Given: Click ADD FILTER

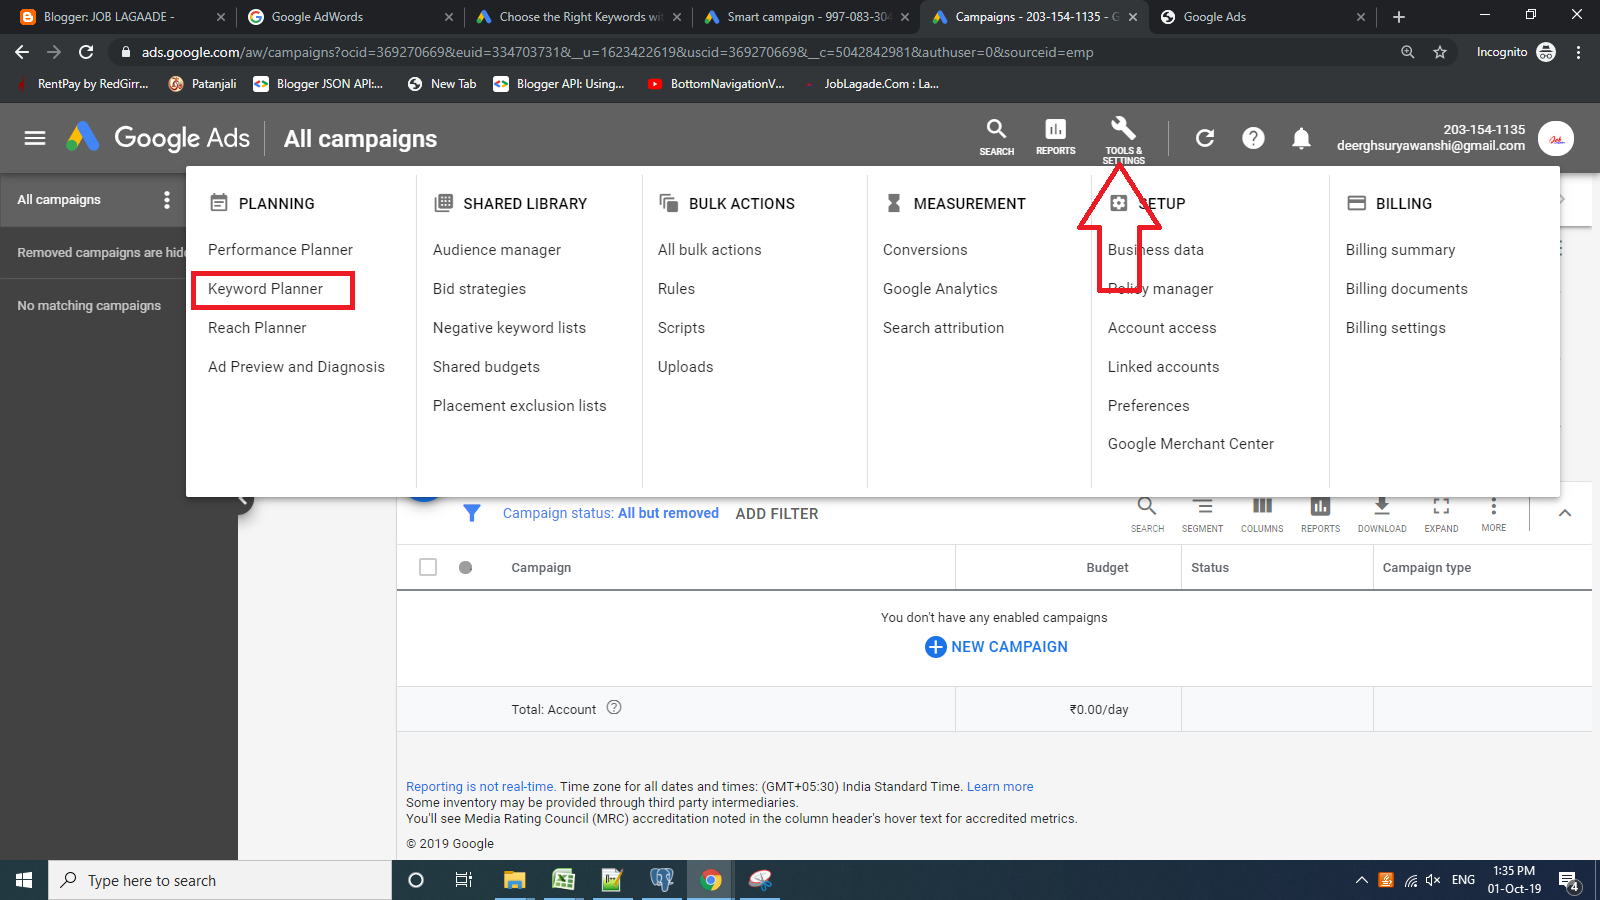Looking at the screenshot, I should coord(777,514).
